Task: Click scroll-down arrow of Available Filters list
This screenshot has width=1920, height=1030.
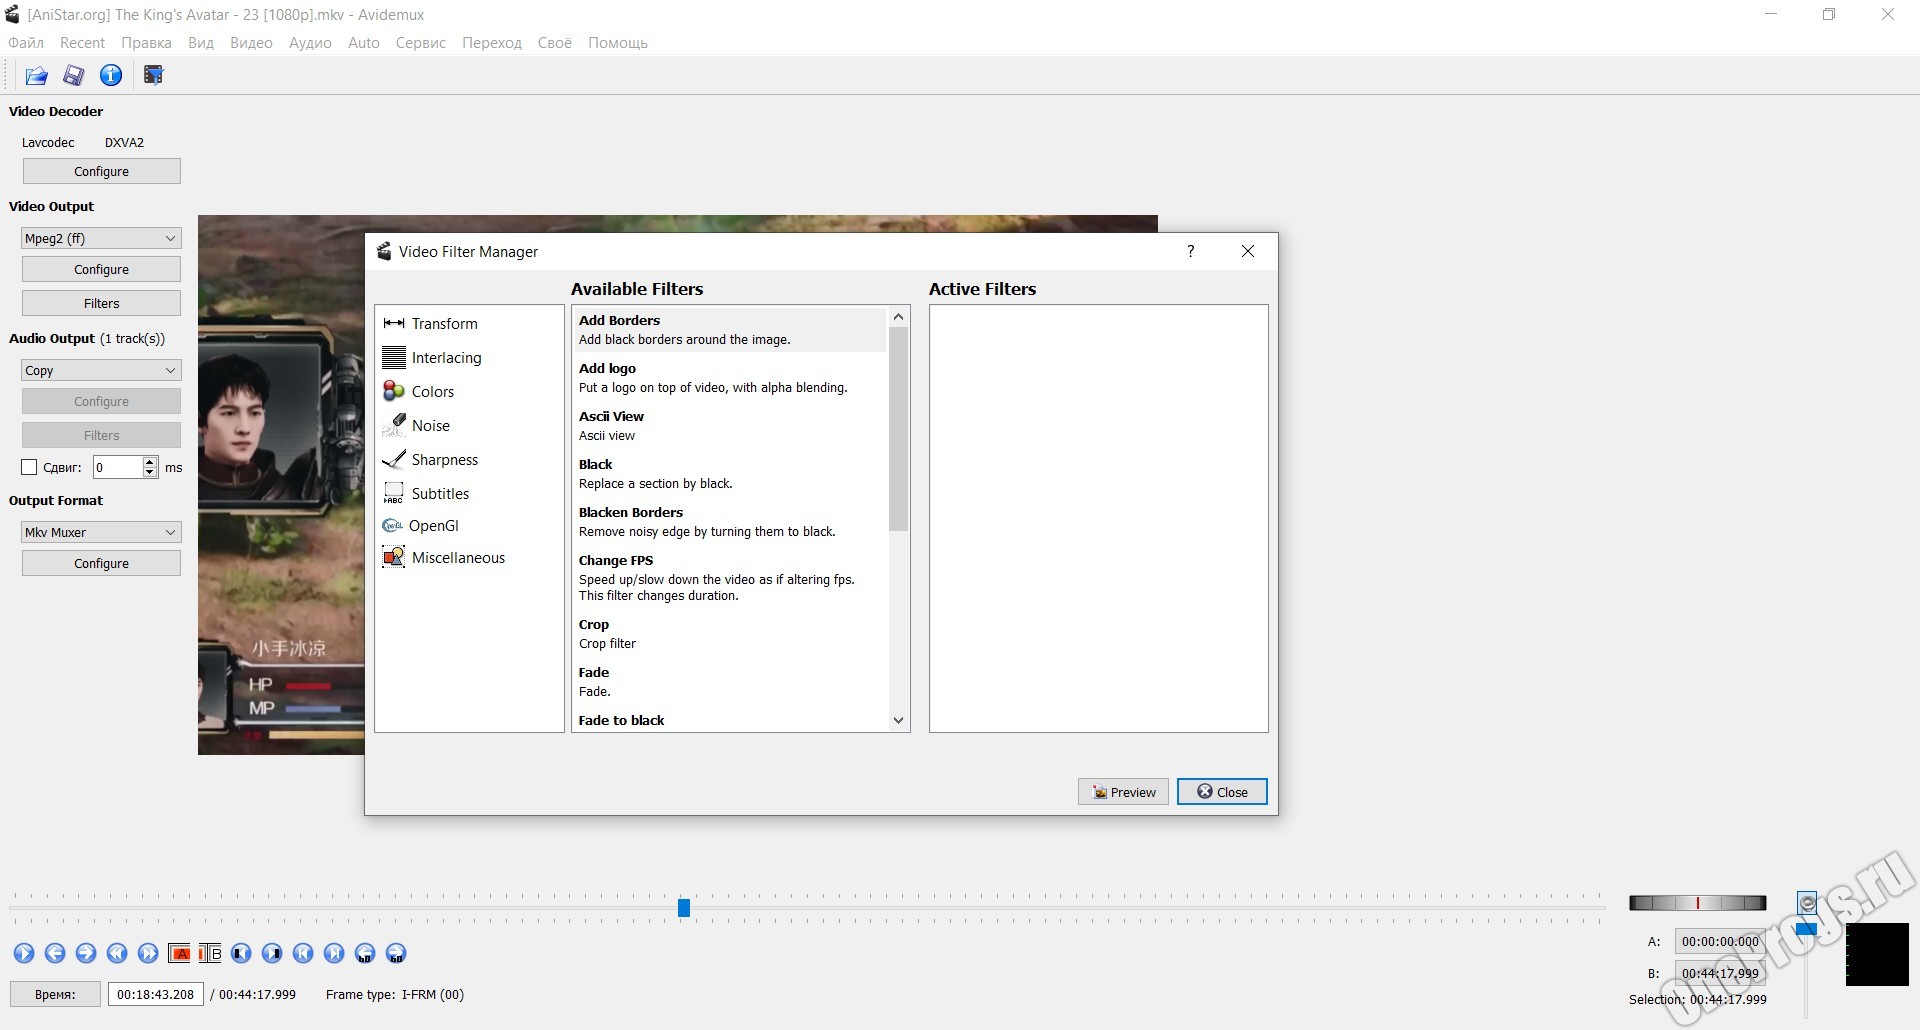Action: (898, 720)
